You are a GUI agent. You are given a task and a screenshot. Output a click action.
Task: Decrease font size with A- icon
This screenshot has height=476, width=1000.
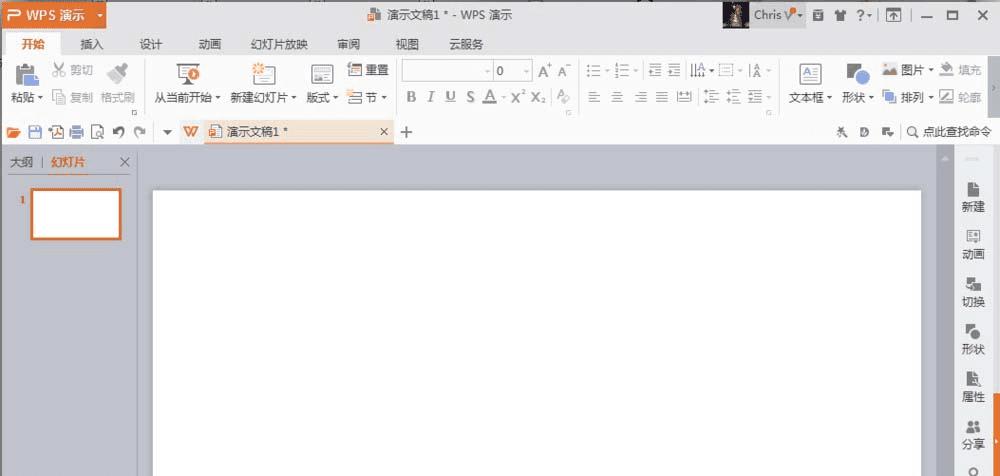564,71
